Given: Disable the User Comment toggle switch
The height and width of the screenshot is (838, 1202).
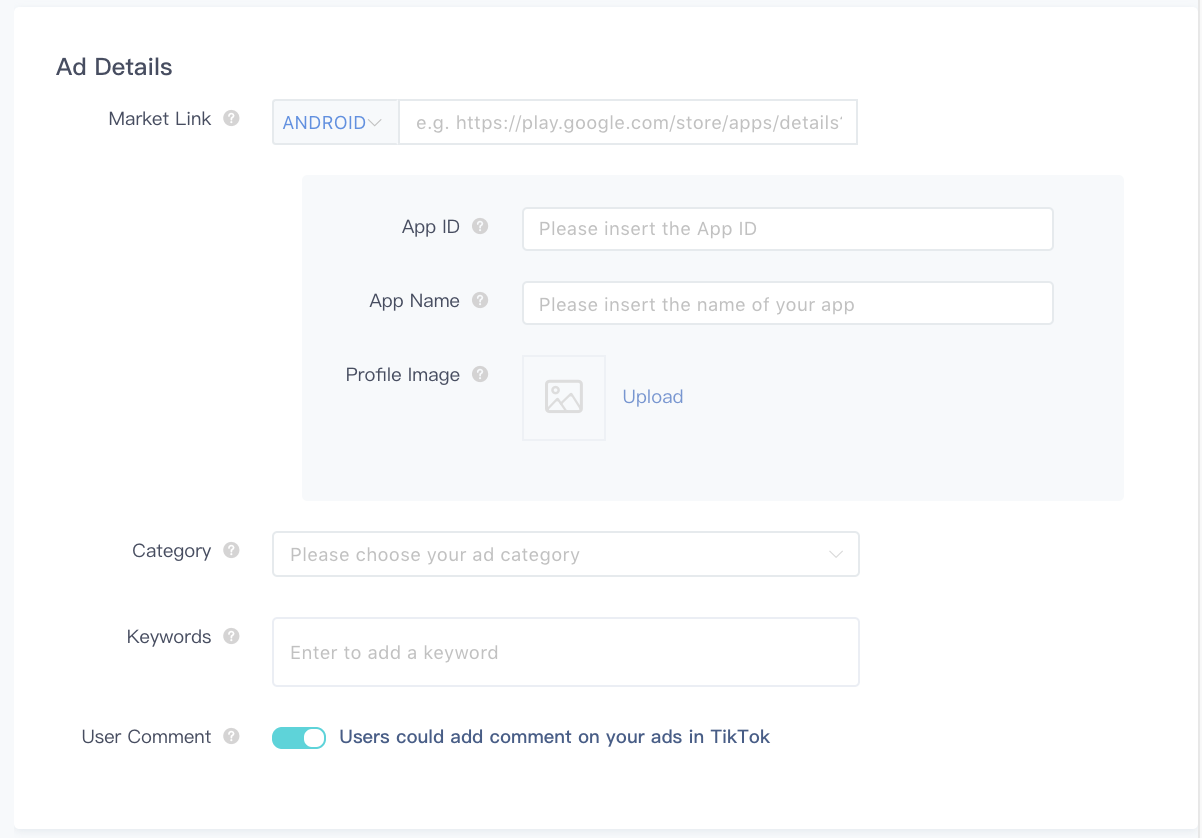Looking at the screenshot, I should [x=299, y=738].
